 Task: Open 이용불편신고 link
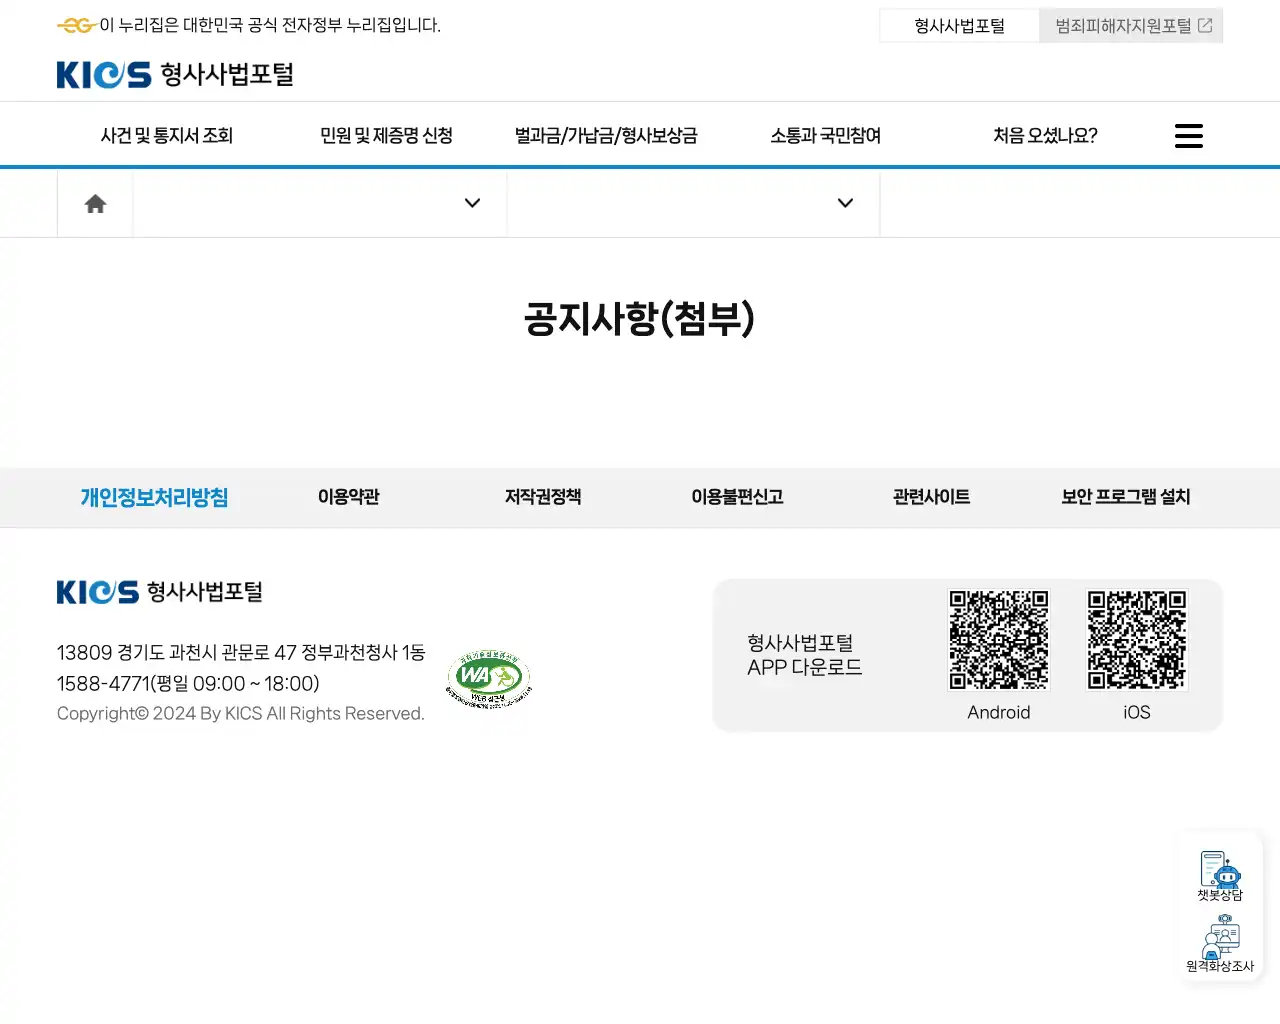(737, 497)
